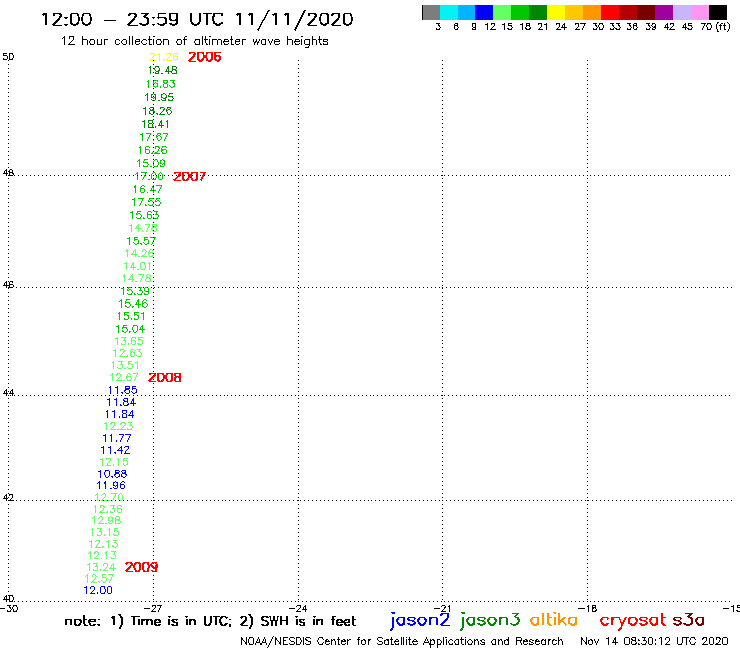Click the wave height value 15.09

(151, 163)
